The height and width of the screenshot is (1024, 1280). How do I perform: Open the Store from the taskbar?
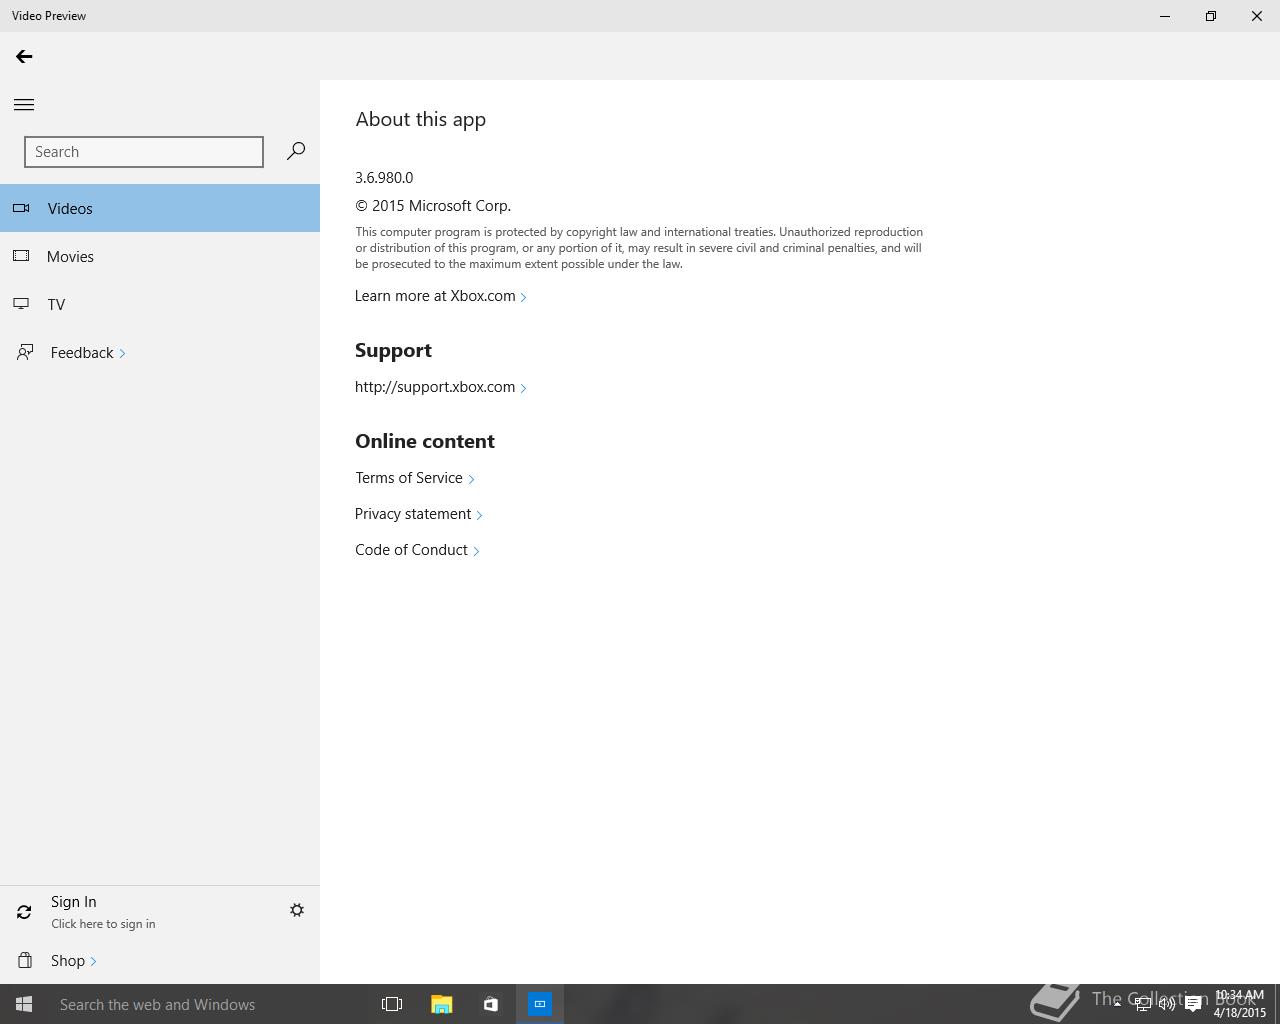click(x=490, y=1004)
